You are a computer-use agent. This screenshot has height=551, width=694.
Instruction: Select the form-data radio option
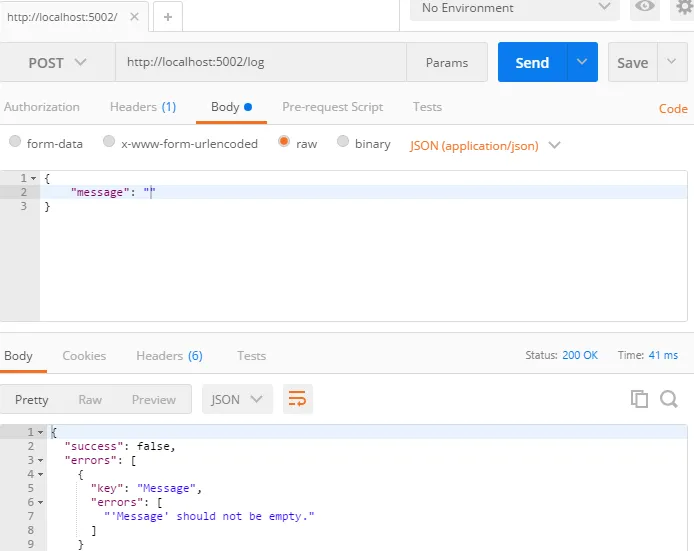(x=15, y=143)
